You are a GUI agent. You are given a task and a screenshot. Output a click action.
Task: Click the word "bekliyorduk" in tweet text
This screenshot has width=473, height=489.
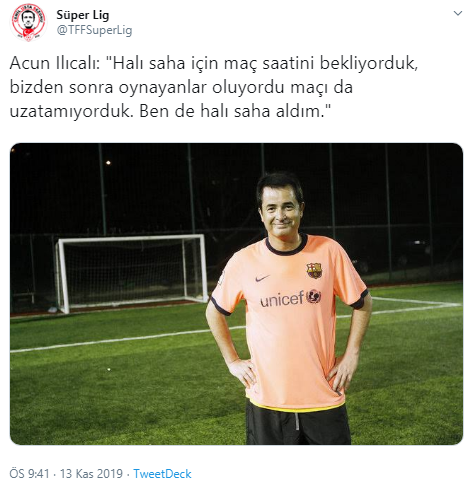pyautogui.click(x=368, y=63)
